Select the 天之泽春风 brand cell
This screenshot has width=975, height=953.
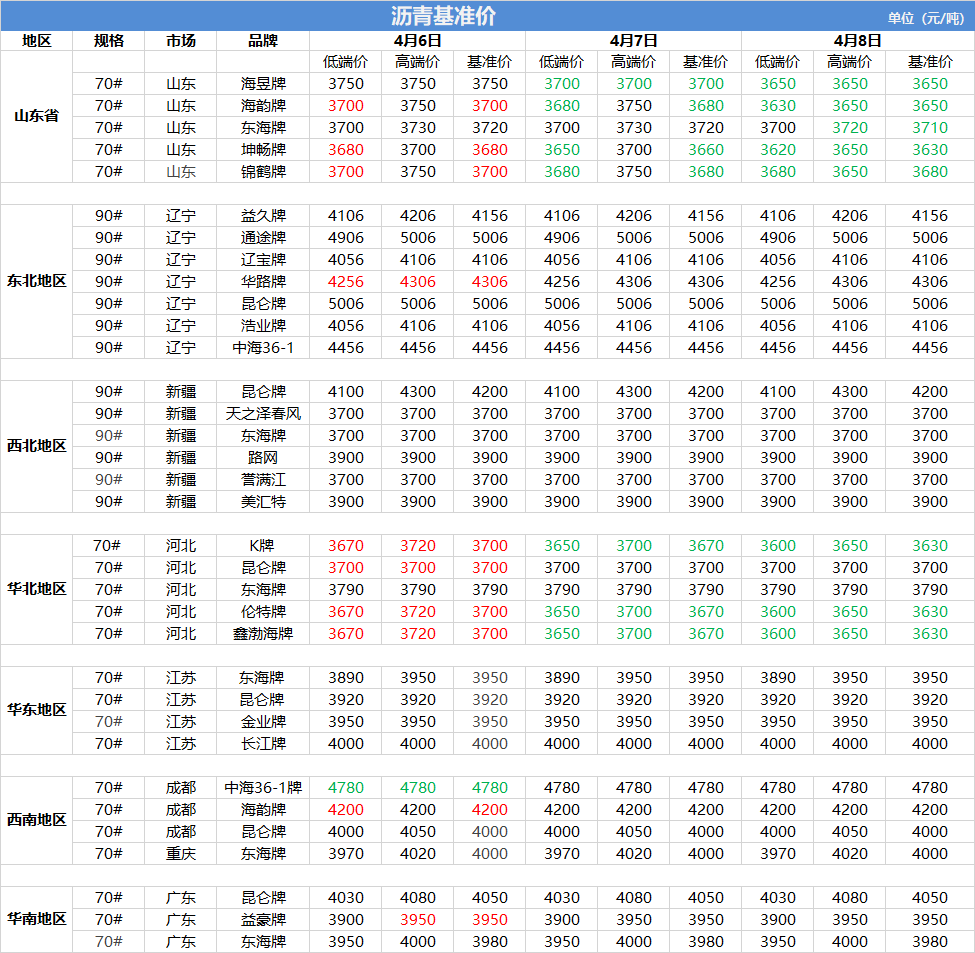(x=263, y=414)
